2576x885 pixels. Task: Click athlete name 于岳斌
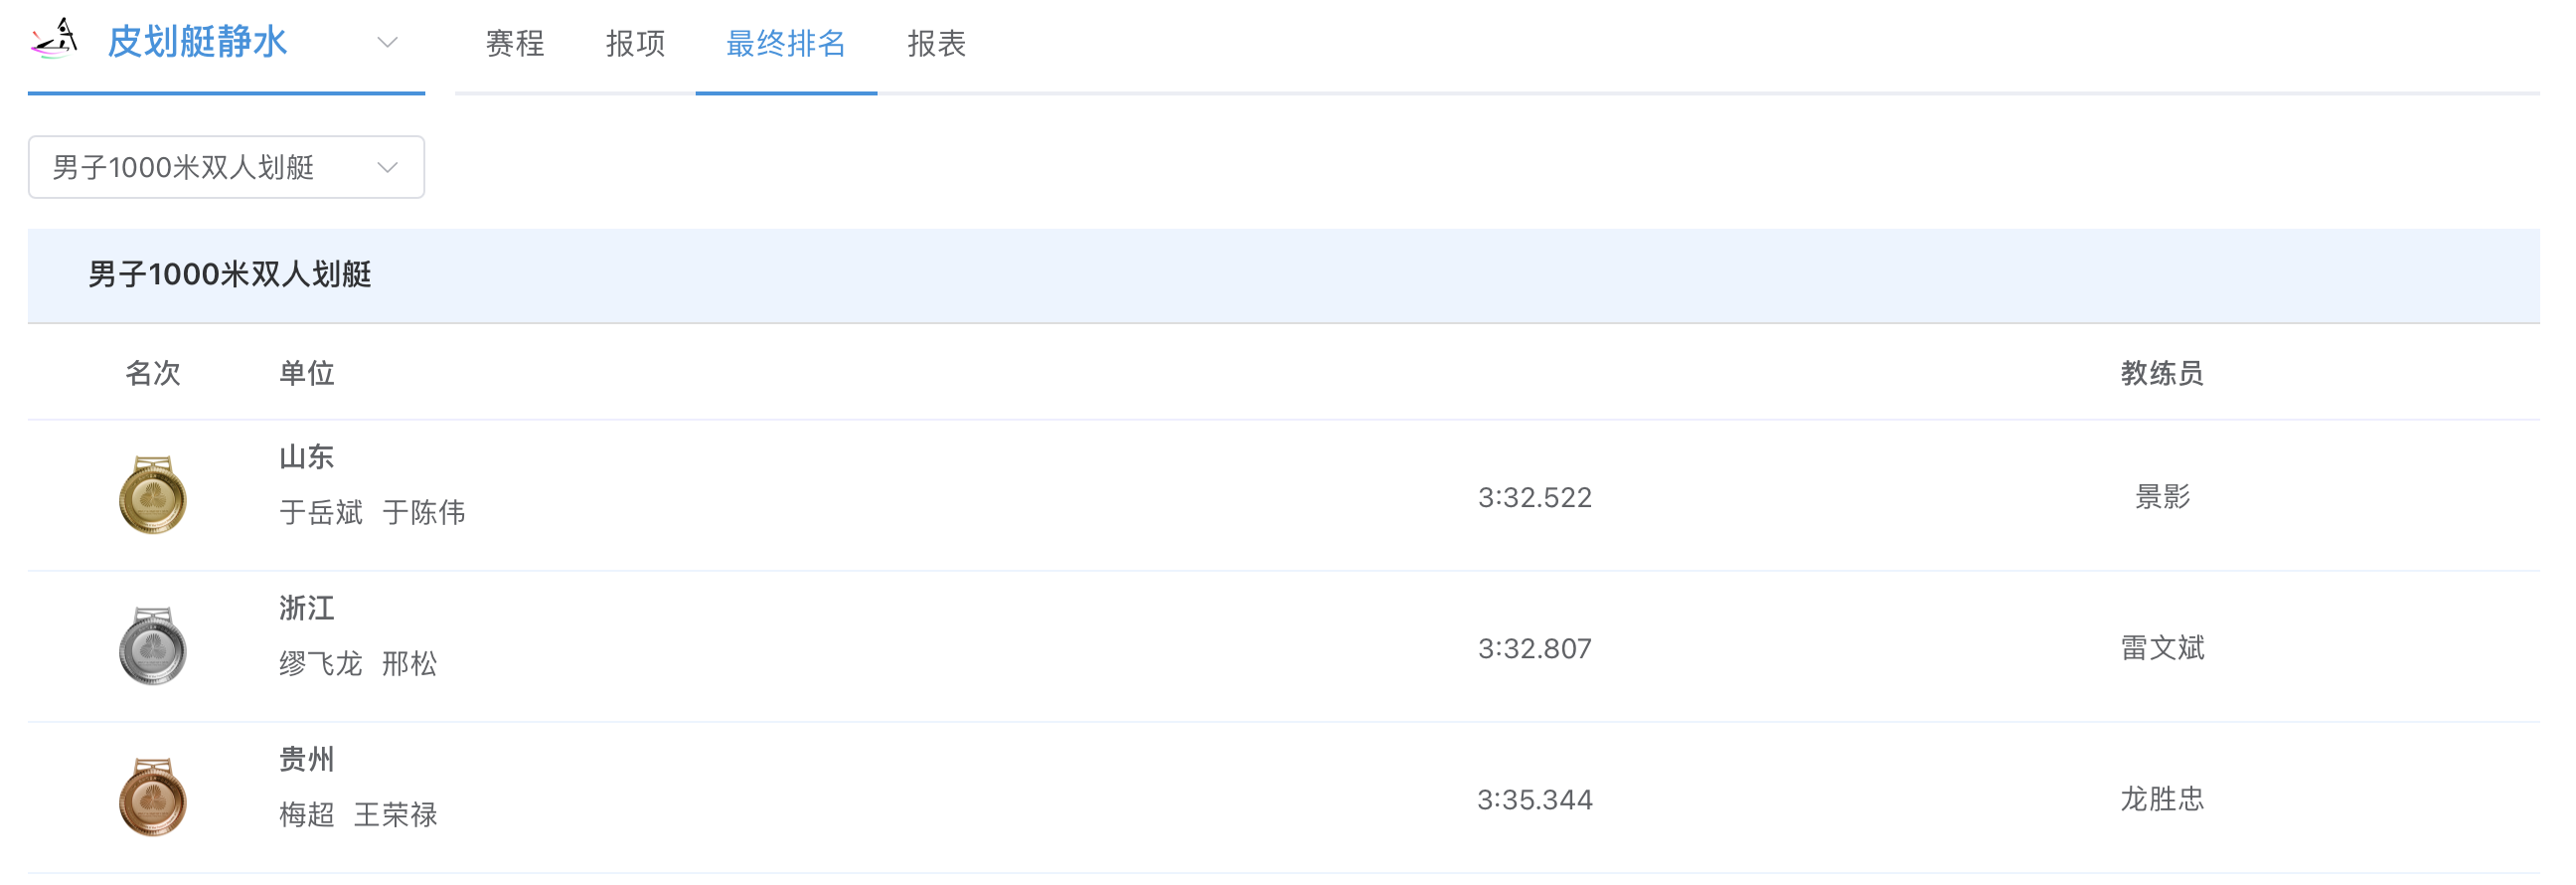pos(320,513)
